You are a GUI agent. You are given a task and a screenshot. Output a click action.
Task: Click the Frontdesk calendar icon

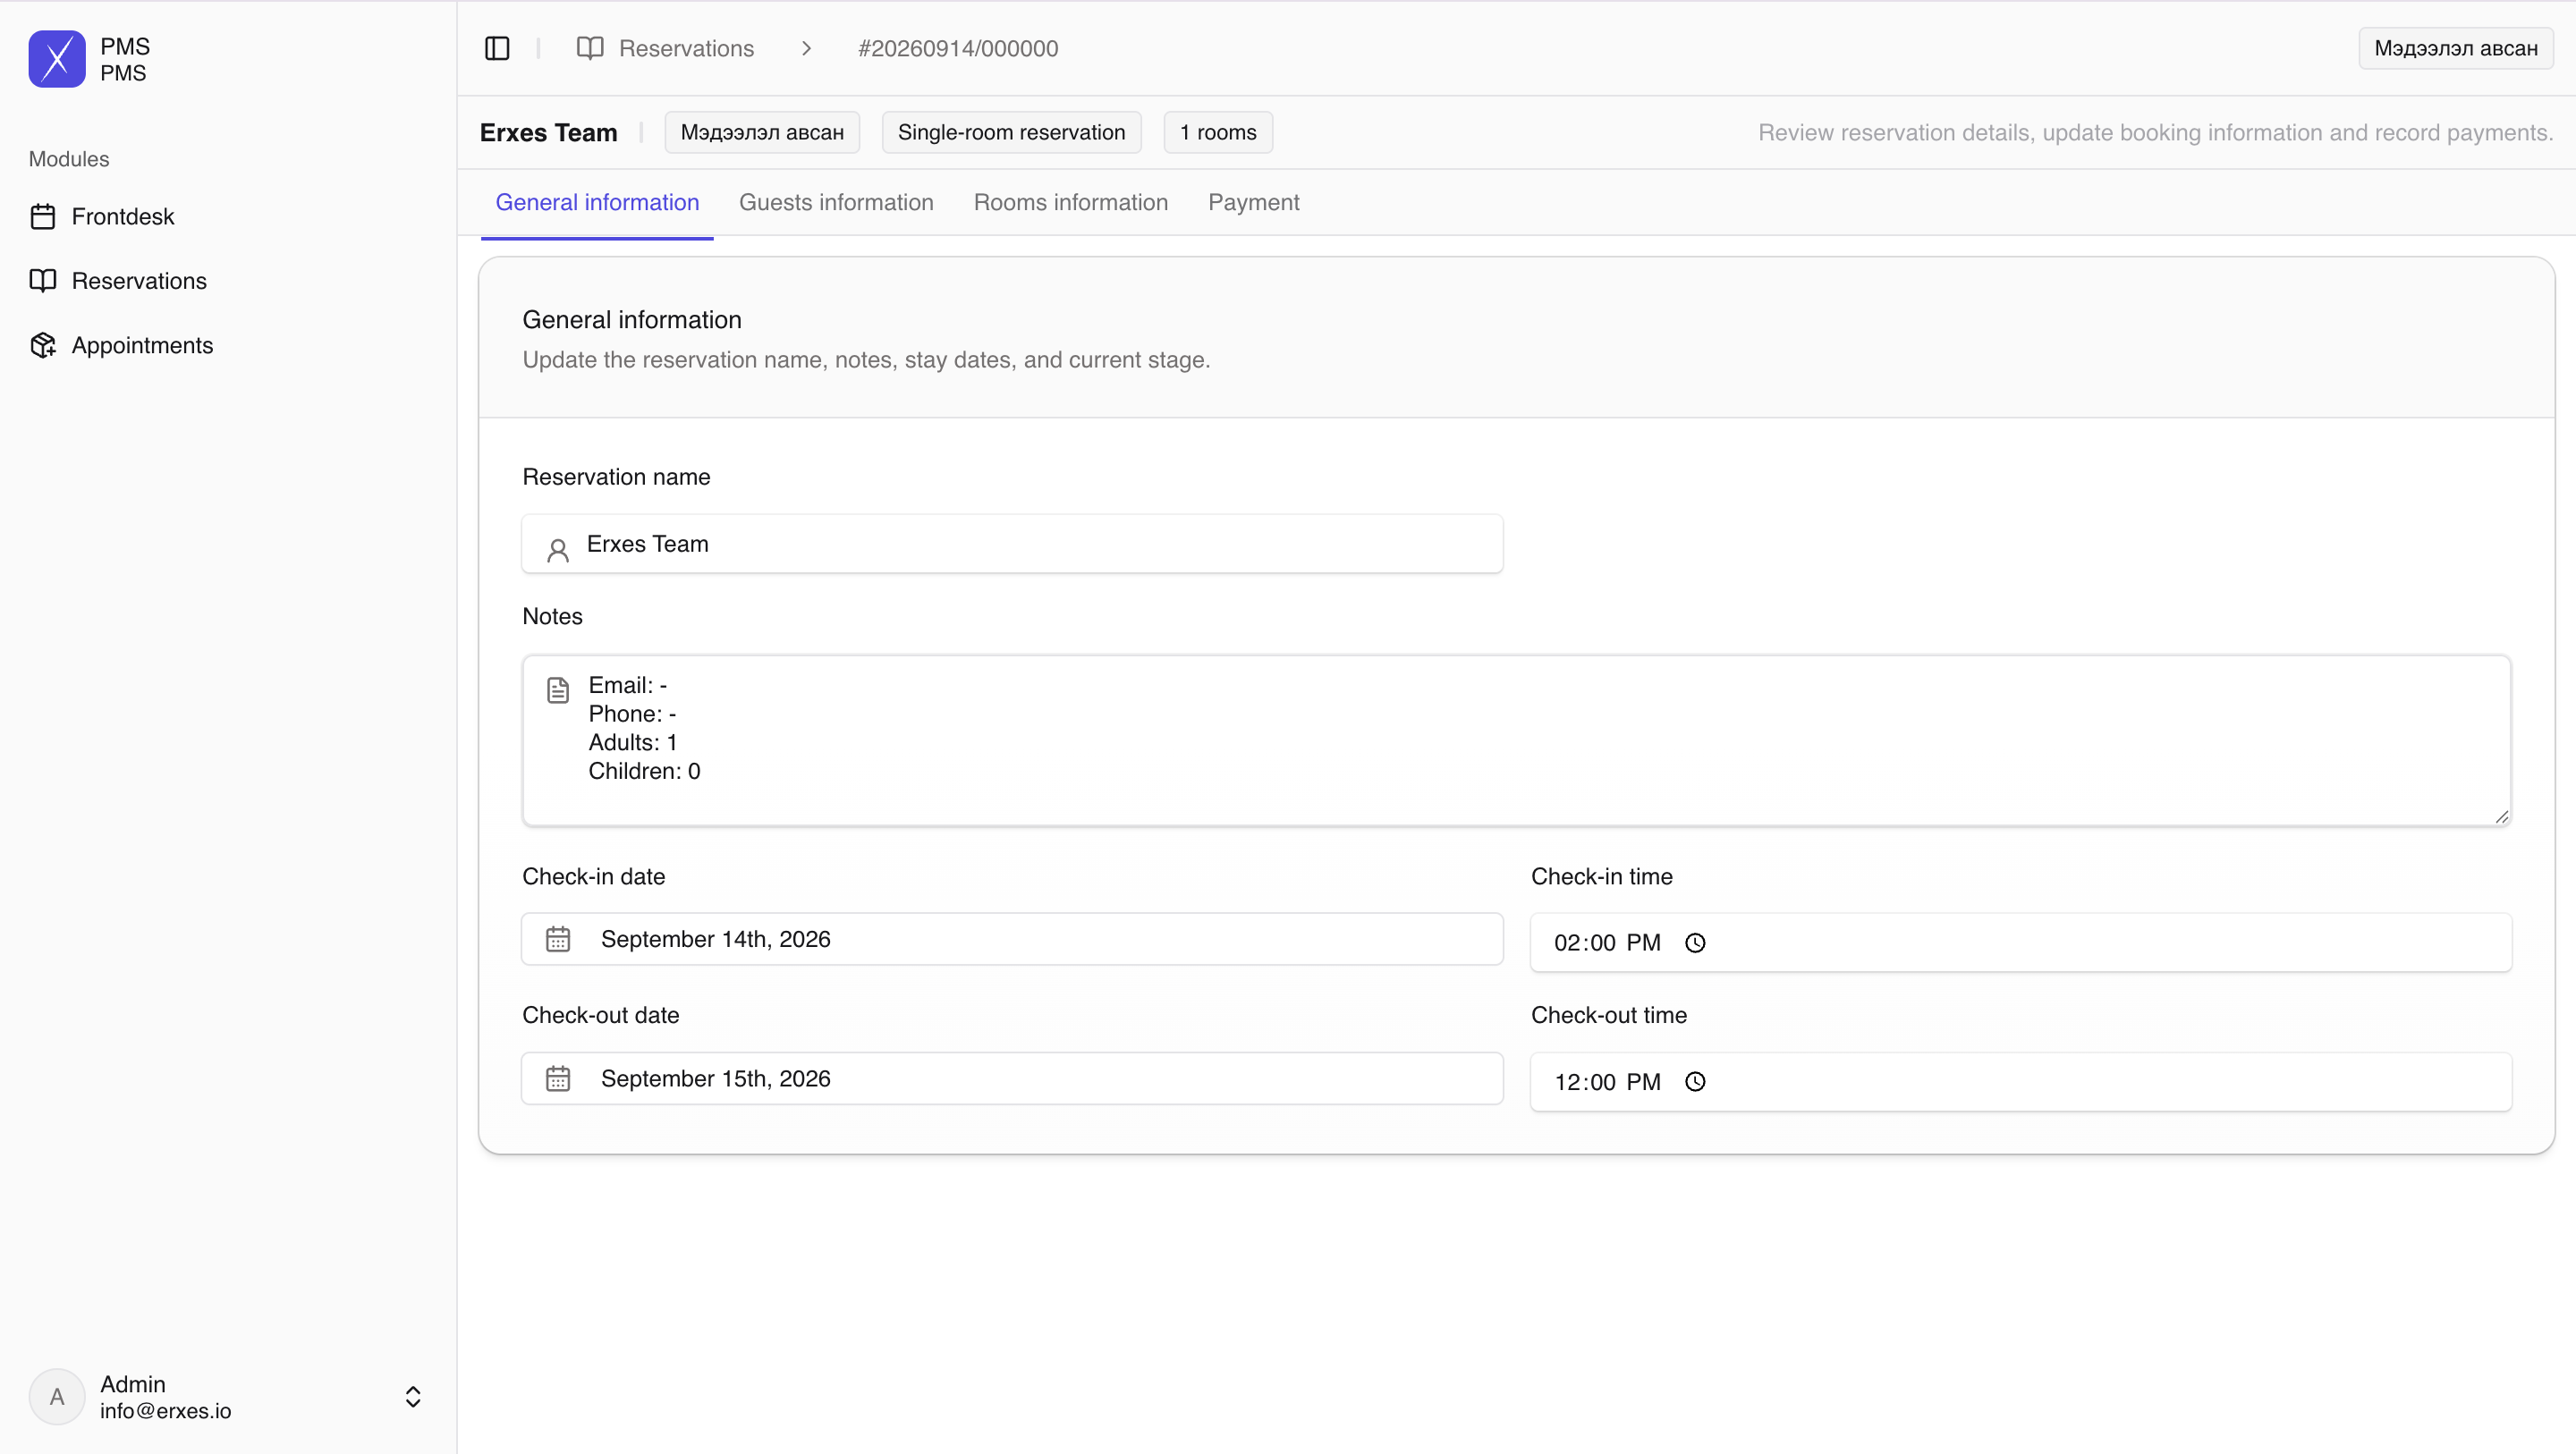tap(43, 217)
